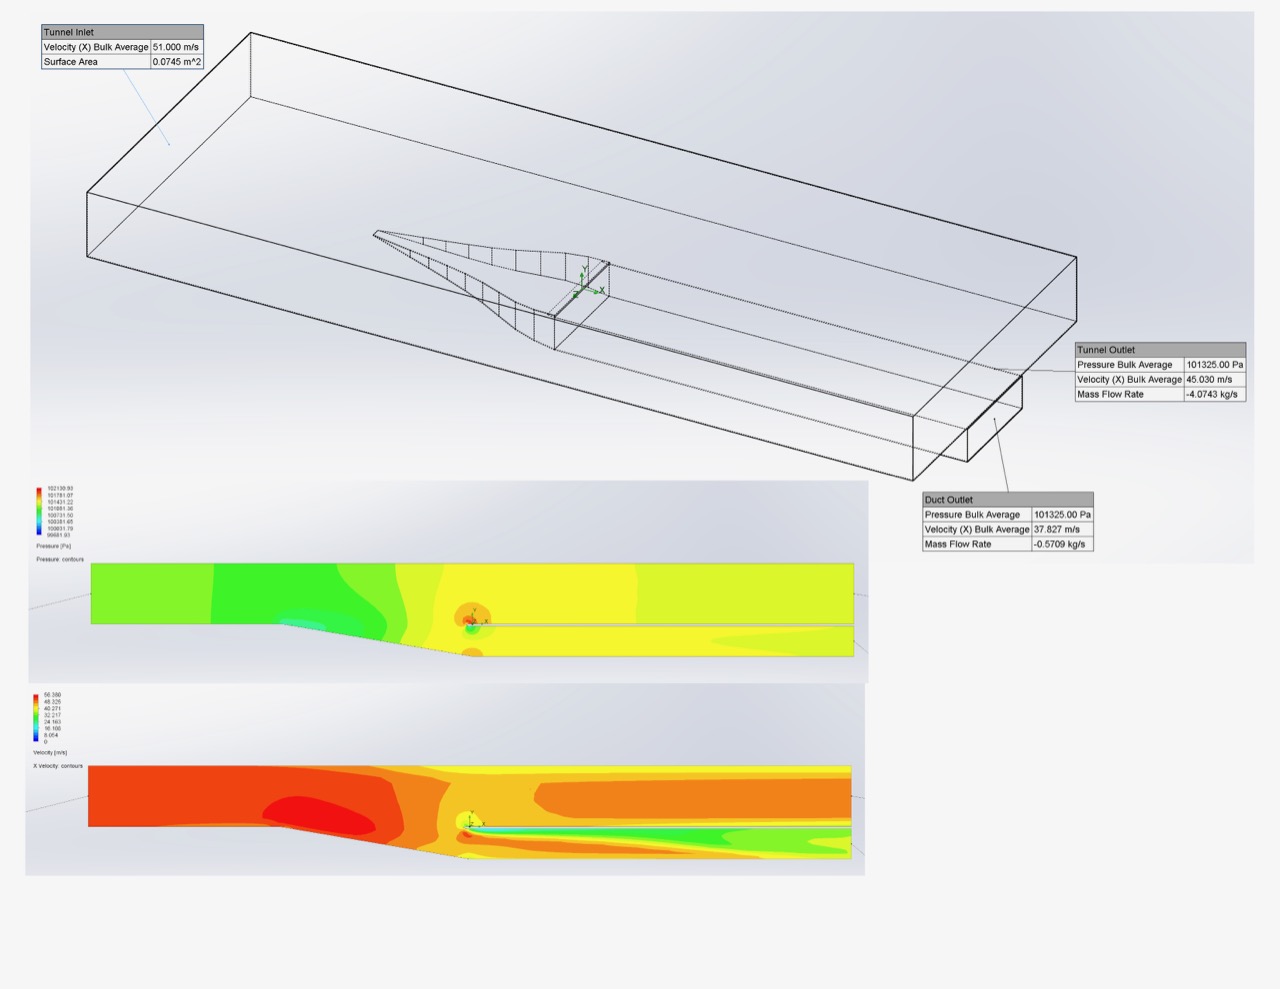Click the 0.0745 m^2 surface area value
The width and height of the screenshot is (1280, 989).
click(176, 62)
